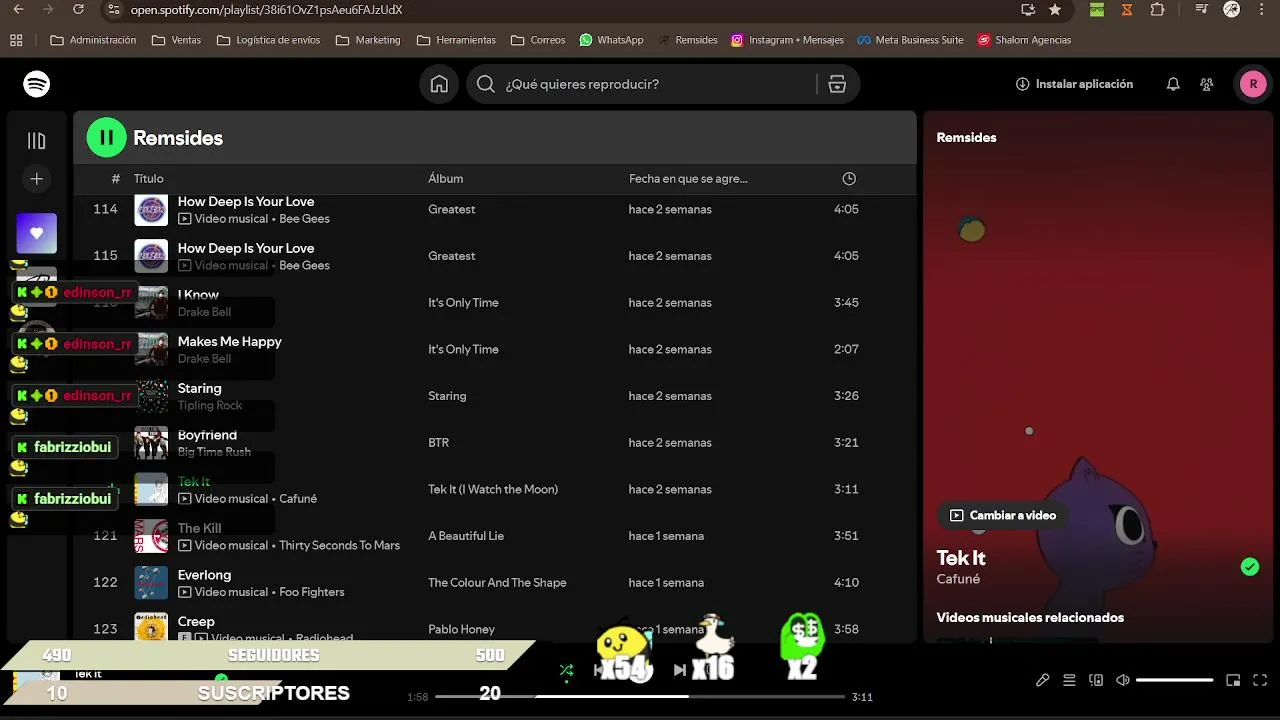Open the playback queue
Viewport: 1280px width, 720px height.
1069,680
